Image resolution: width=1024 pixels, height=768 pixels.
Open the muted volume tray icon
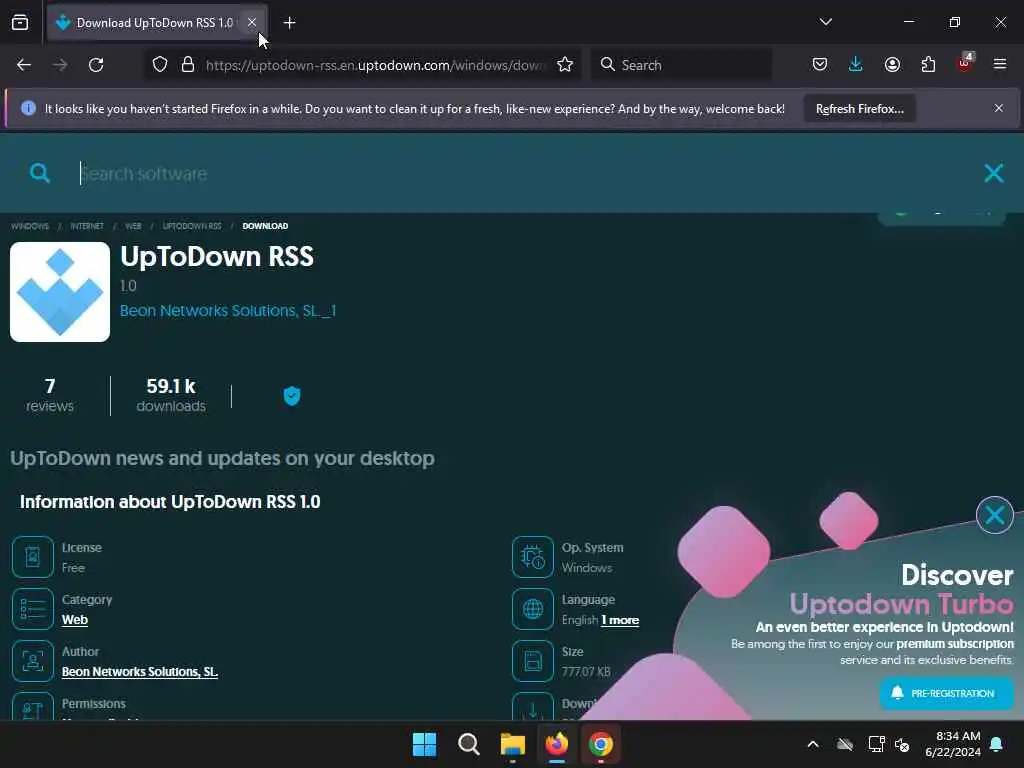[902, 744]
